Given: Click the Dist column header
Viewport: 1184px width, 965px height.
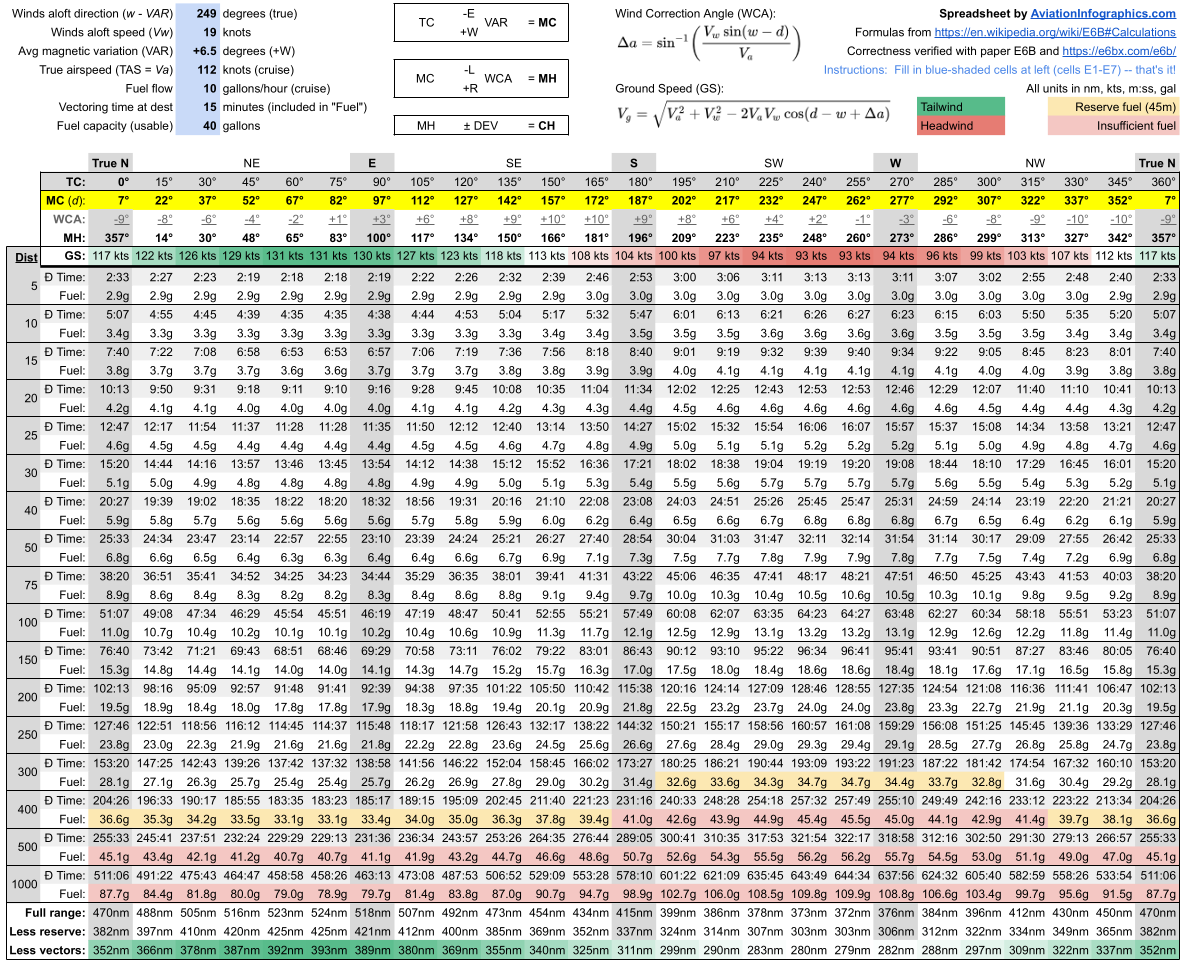Looking at the screenshot, I should pyautogui.click(x=26, y=257).
